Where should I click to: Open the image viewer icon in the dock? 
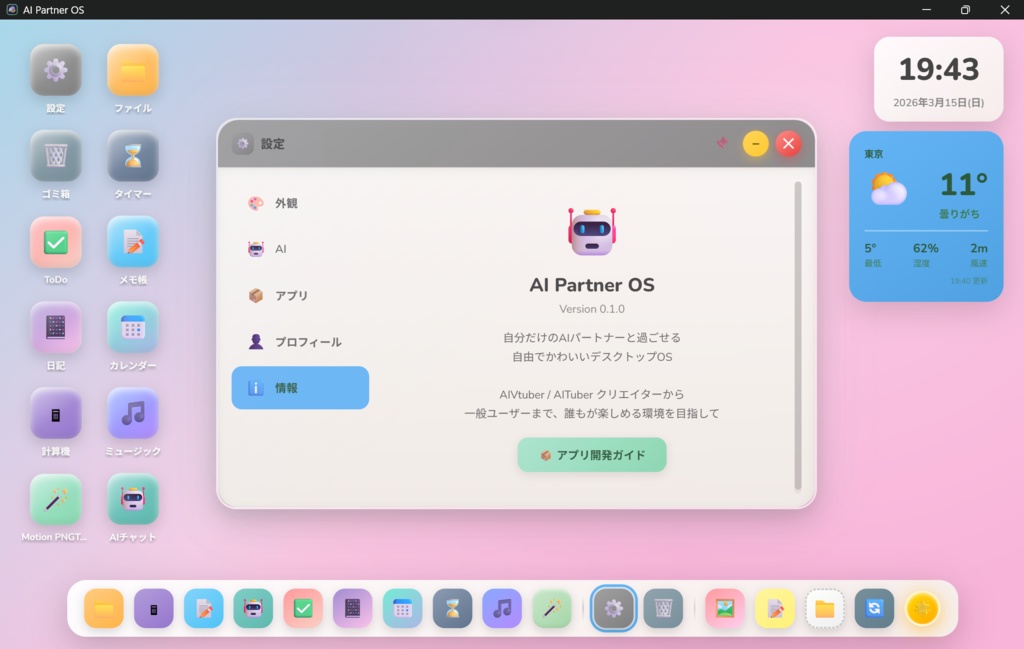coord(724,608)
